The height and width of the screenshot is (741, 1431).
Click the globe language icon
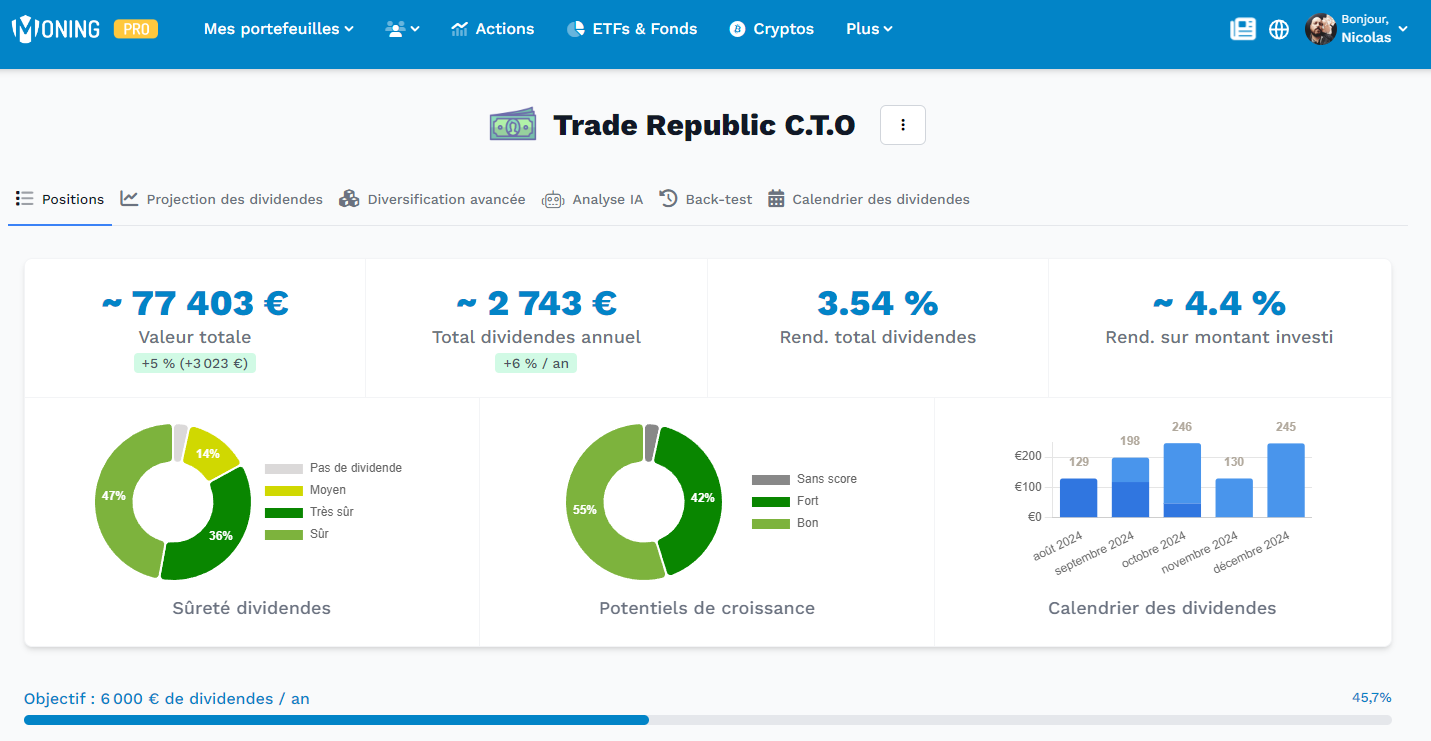pos(1279,29)
